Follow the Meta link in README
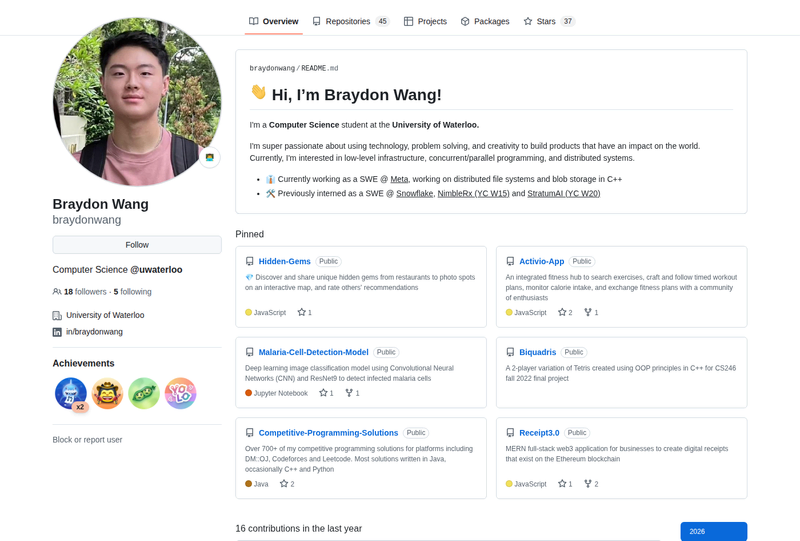Image resolution: width=800 pixels, height=541 pixels. (399, 179)
